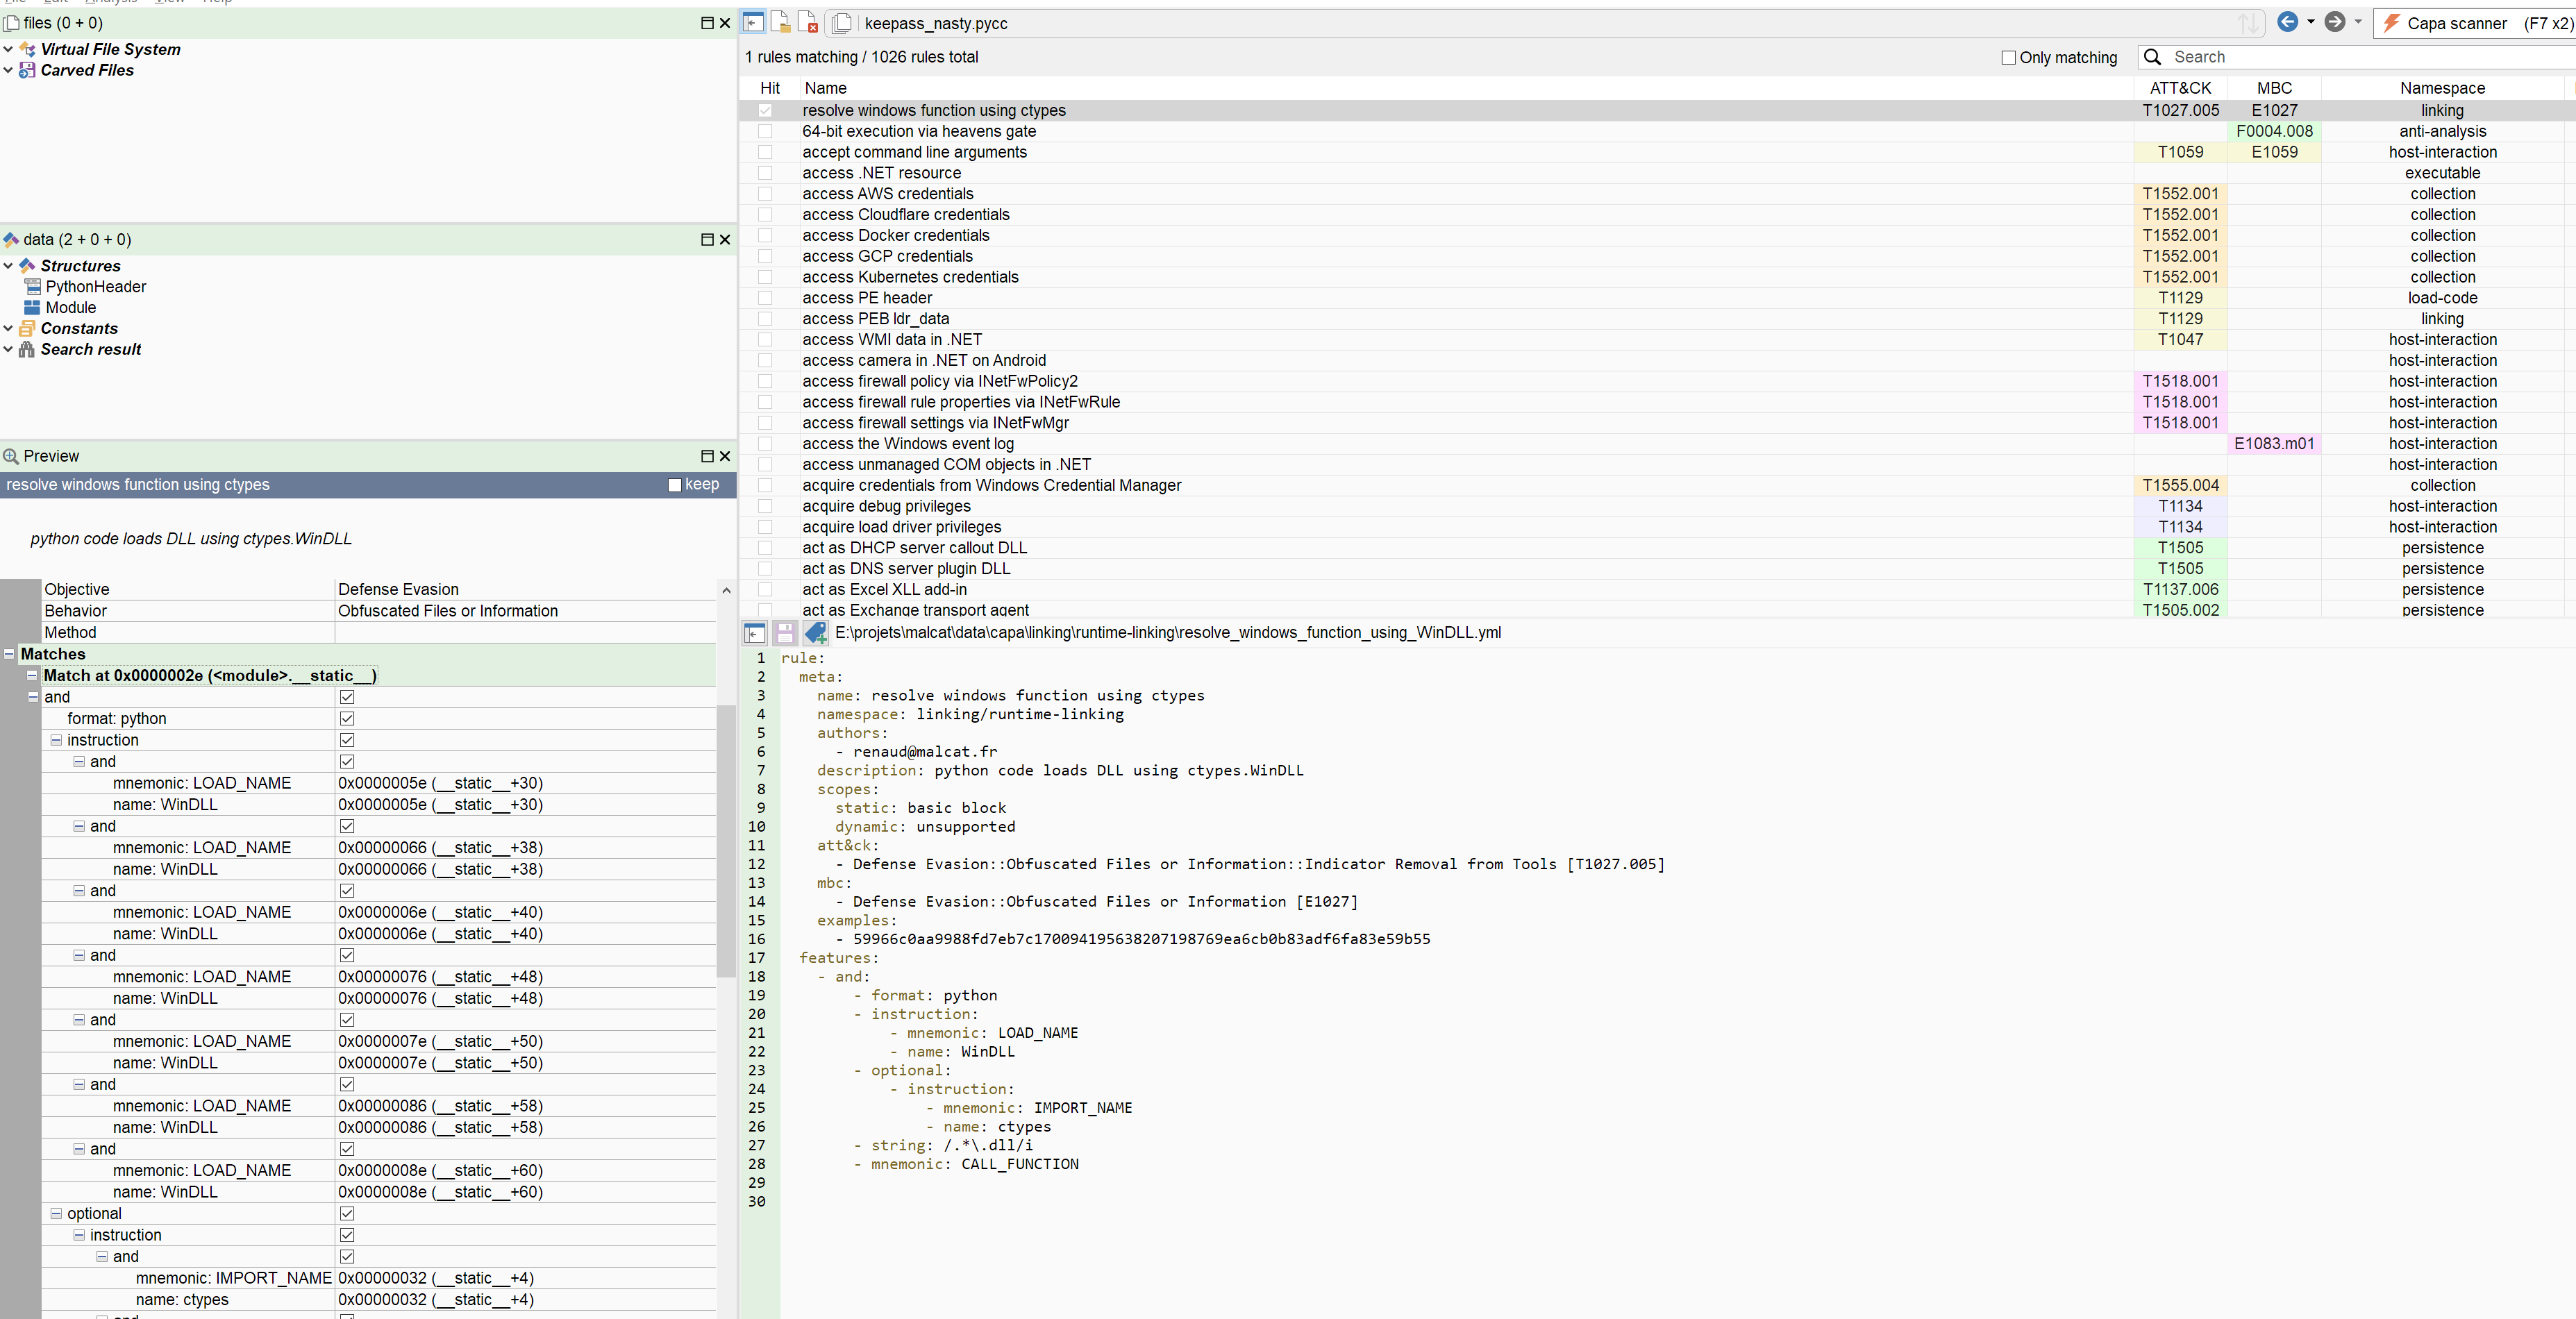Click the F0004.008 MBC cell
2576x1319 pixels.
2274,131
